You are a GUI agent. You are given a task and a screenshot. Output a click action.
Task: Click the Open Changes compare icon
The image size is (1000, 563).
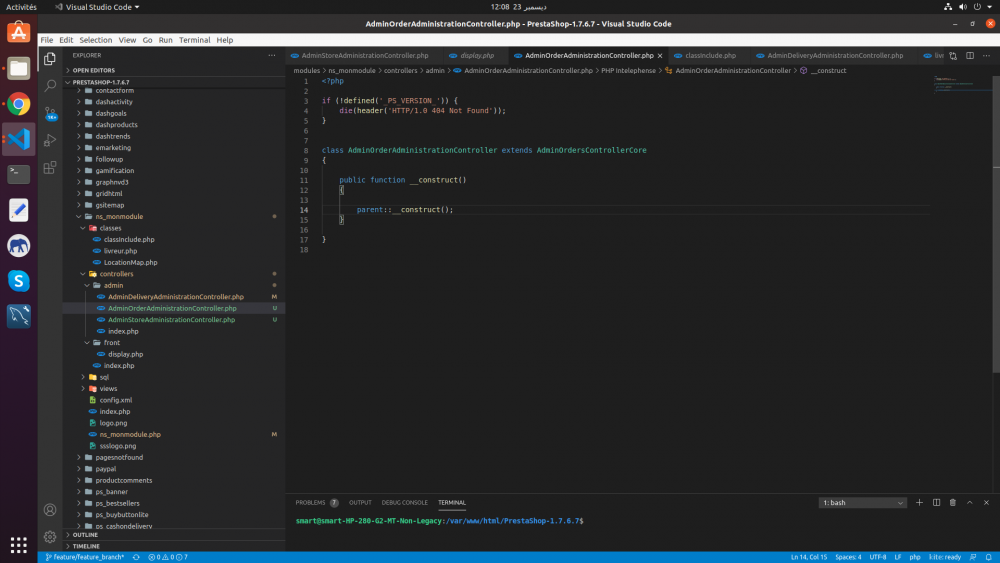[x=953, y=56]
